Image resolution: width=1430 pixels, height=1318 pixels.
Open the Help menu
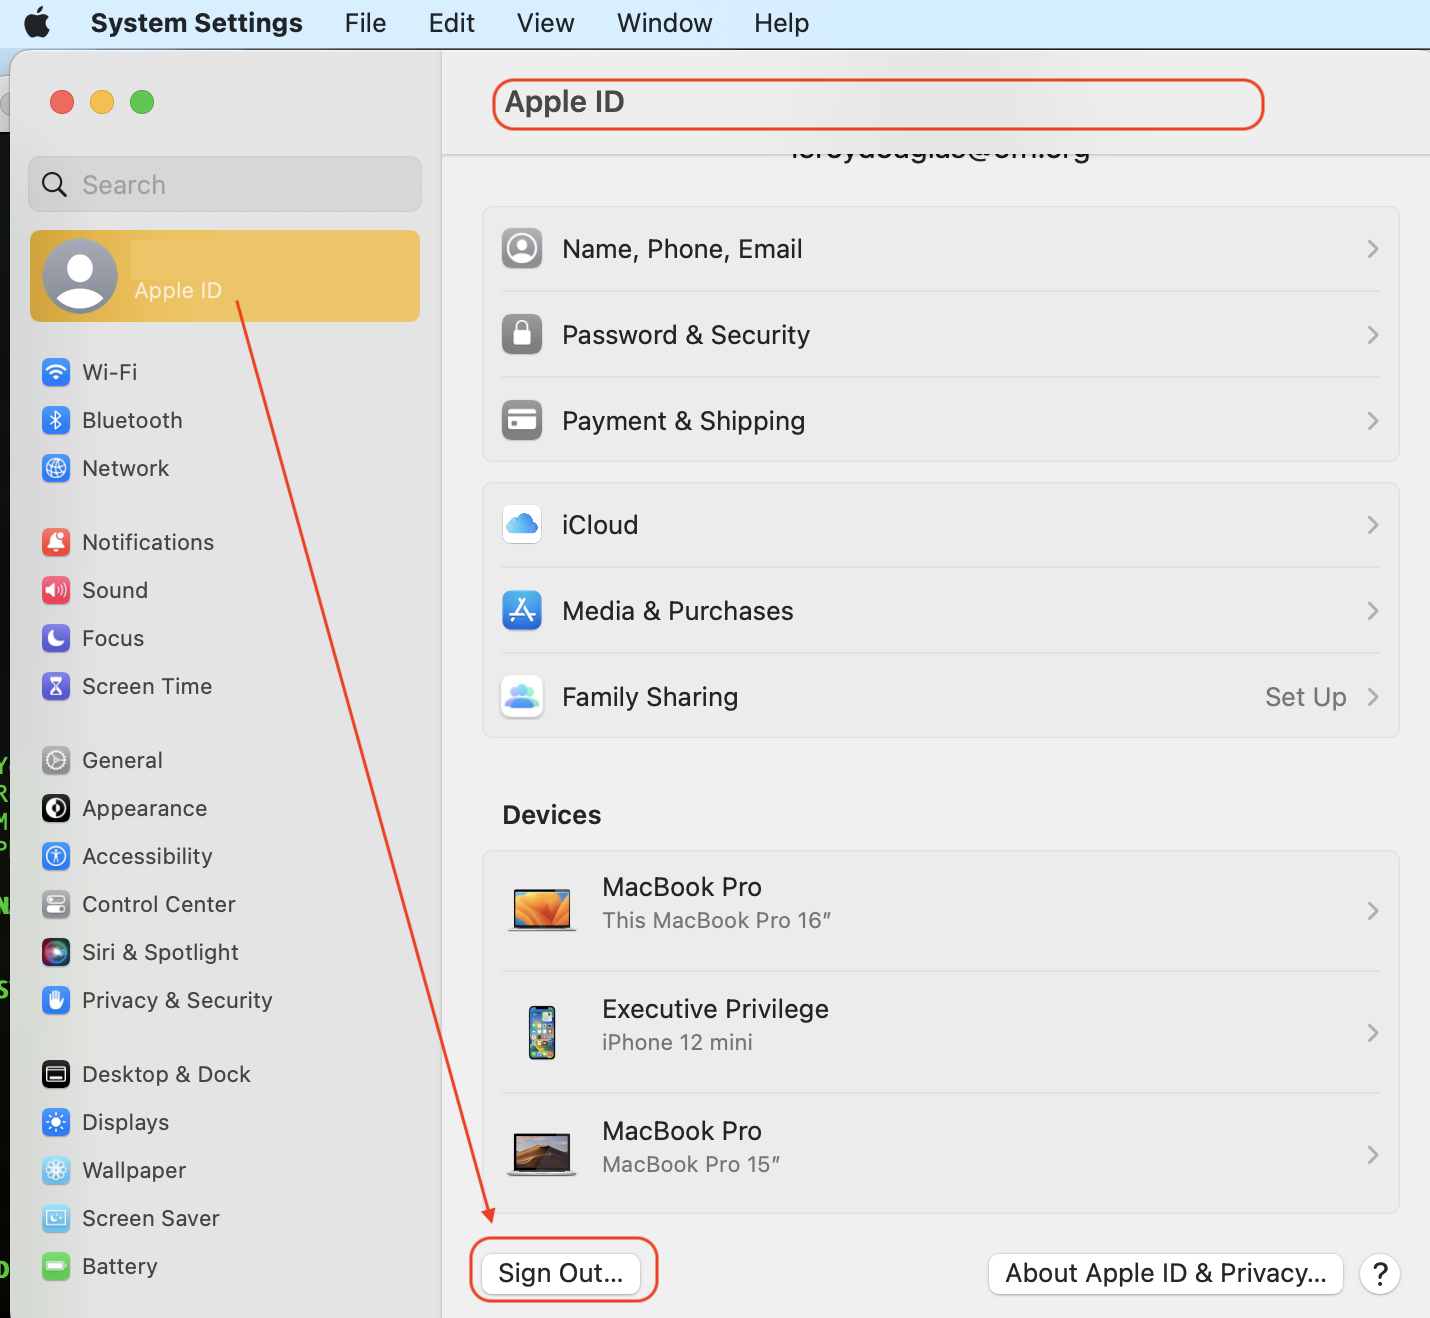tap(781, 23)
